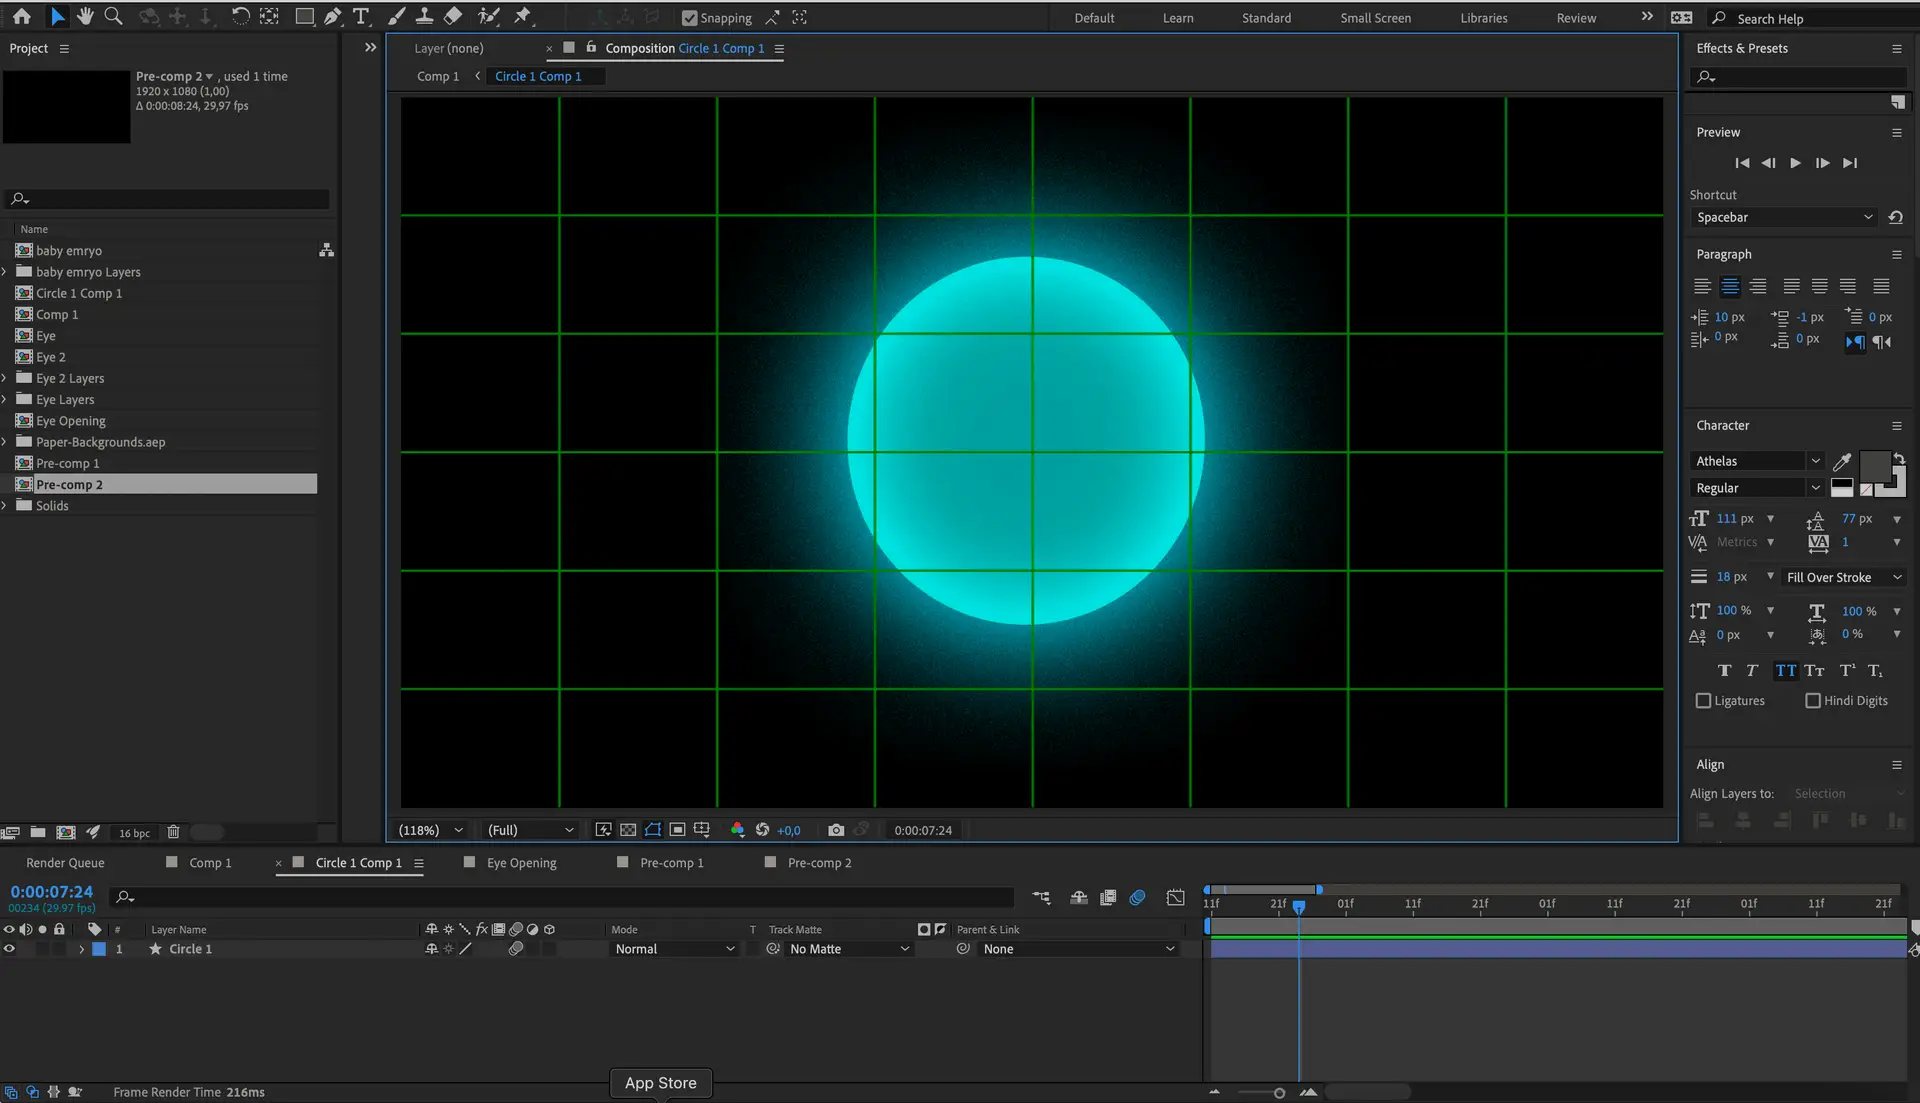
Task: Click the delete trash icon in Project panel
Action: (173, 832)
